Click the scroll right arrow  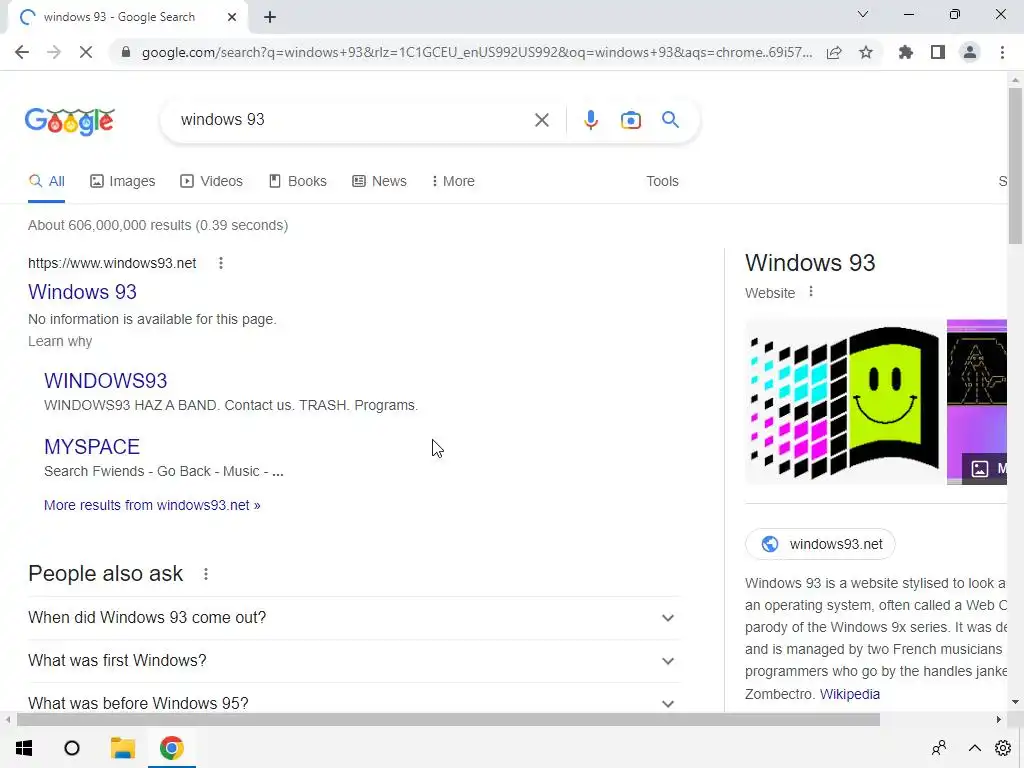click(x=998, y=720)
